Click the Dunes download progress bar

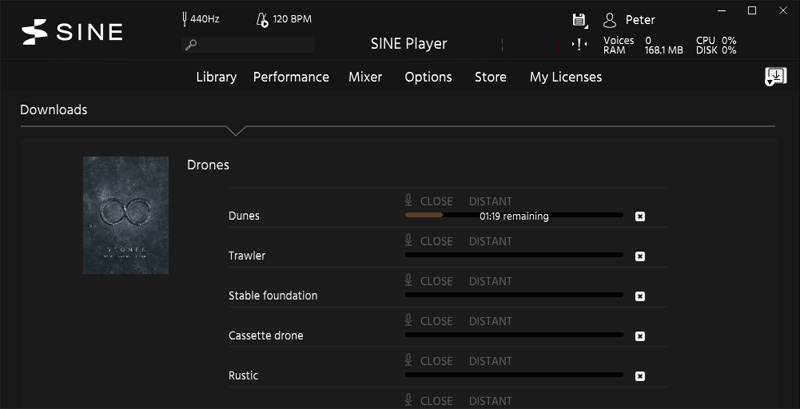point(513,216)
